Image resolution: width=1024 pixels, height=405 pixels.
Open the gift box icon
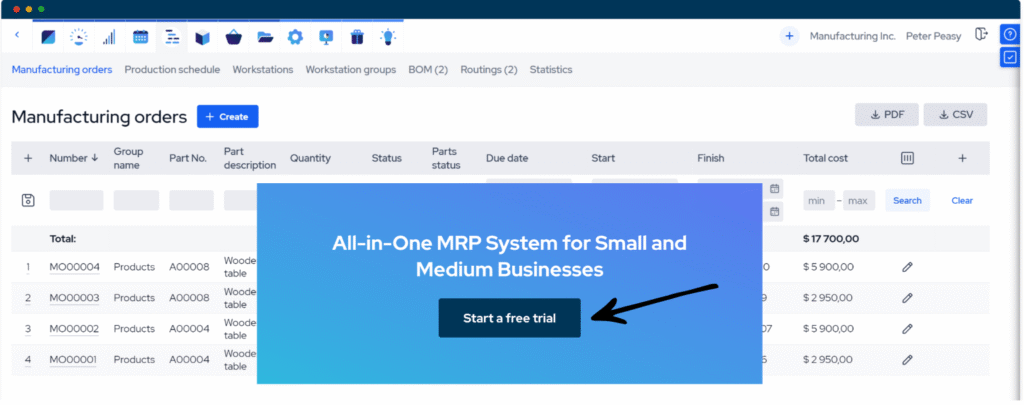click(357, 37)
